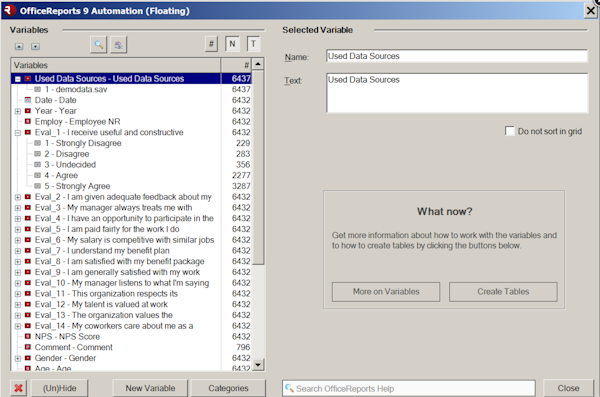Click the red icon of Comment variable
This screenshot has width=600, height=397.
coord(28,347)
